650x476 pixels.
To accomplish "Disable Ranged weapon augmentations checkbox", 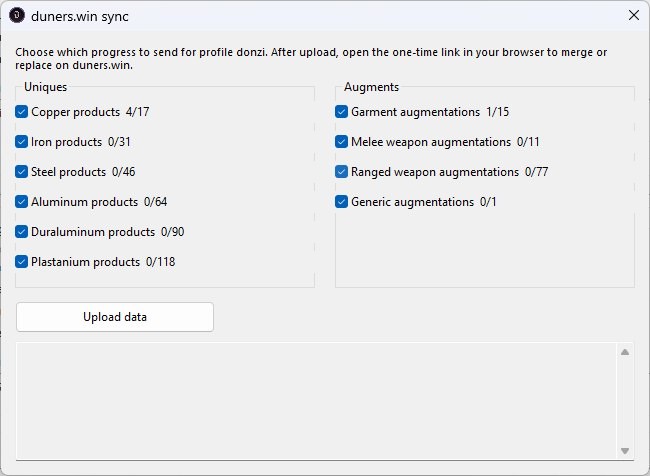I will click(x=341, y=172).
